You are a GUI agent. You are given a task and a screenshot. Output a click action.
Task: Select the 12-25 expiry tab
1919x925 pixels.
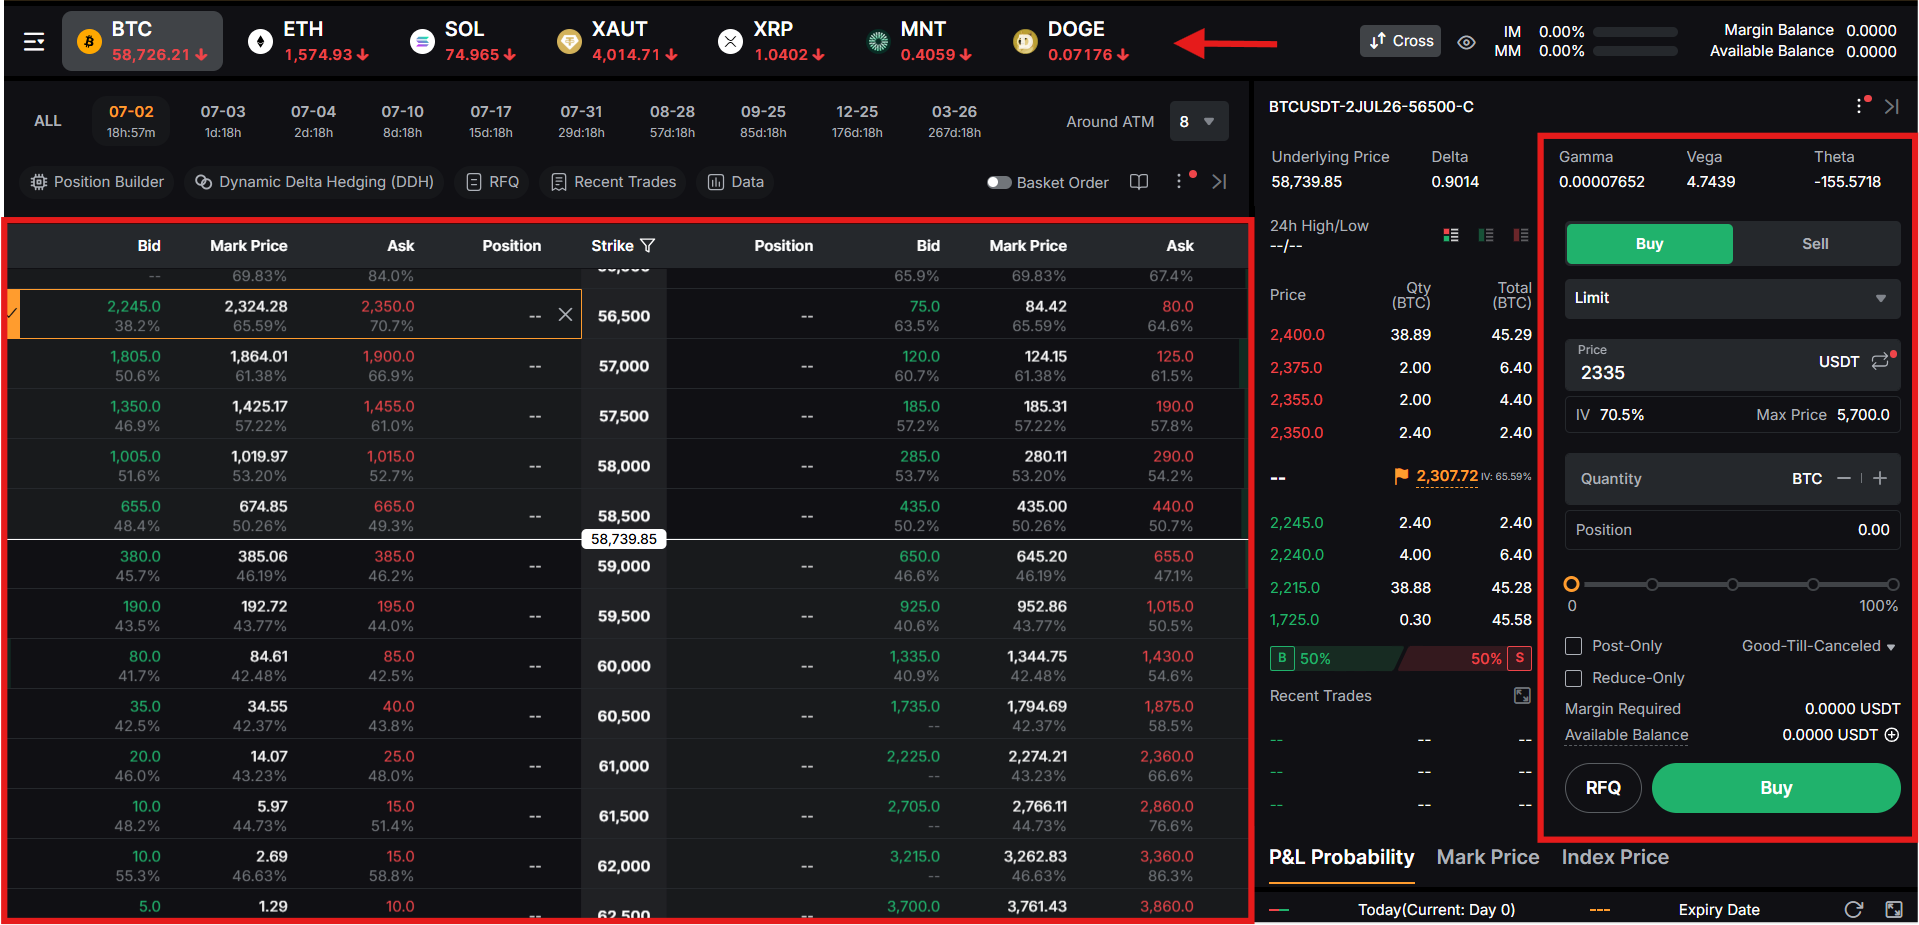857,121
